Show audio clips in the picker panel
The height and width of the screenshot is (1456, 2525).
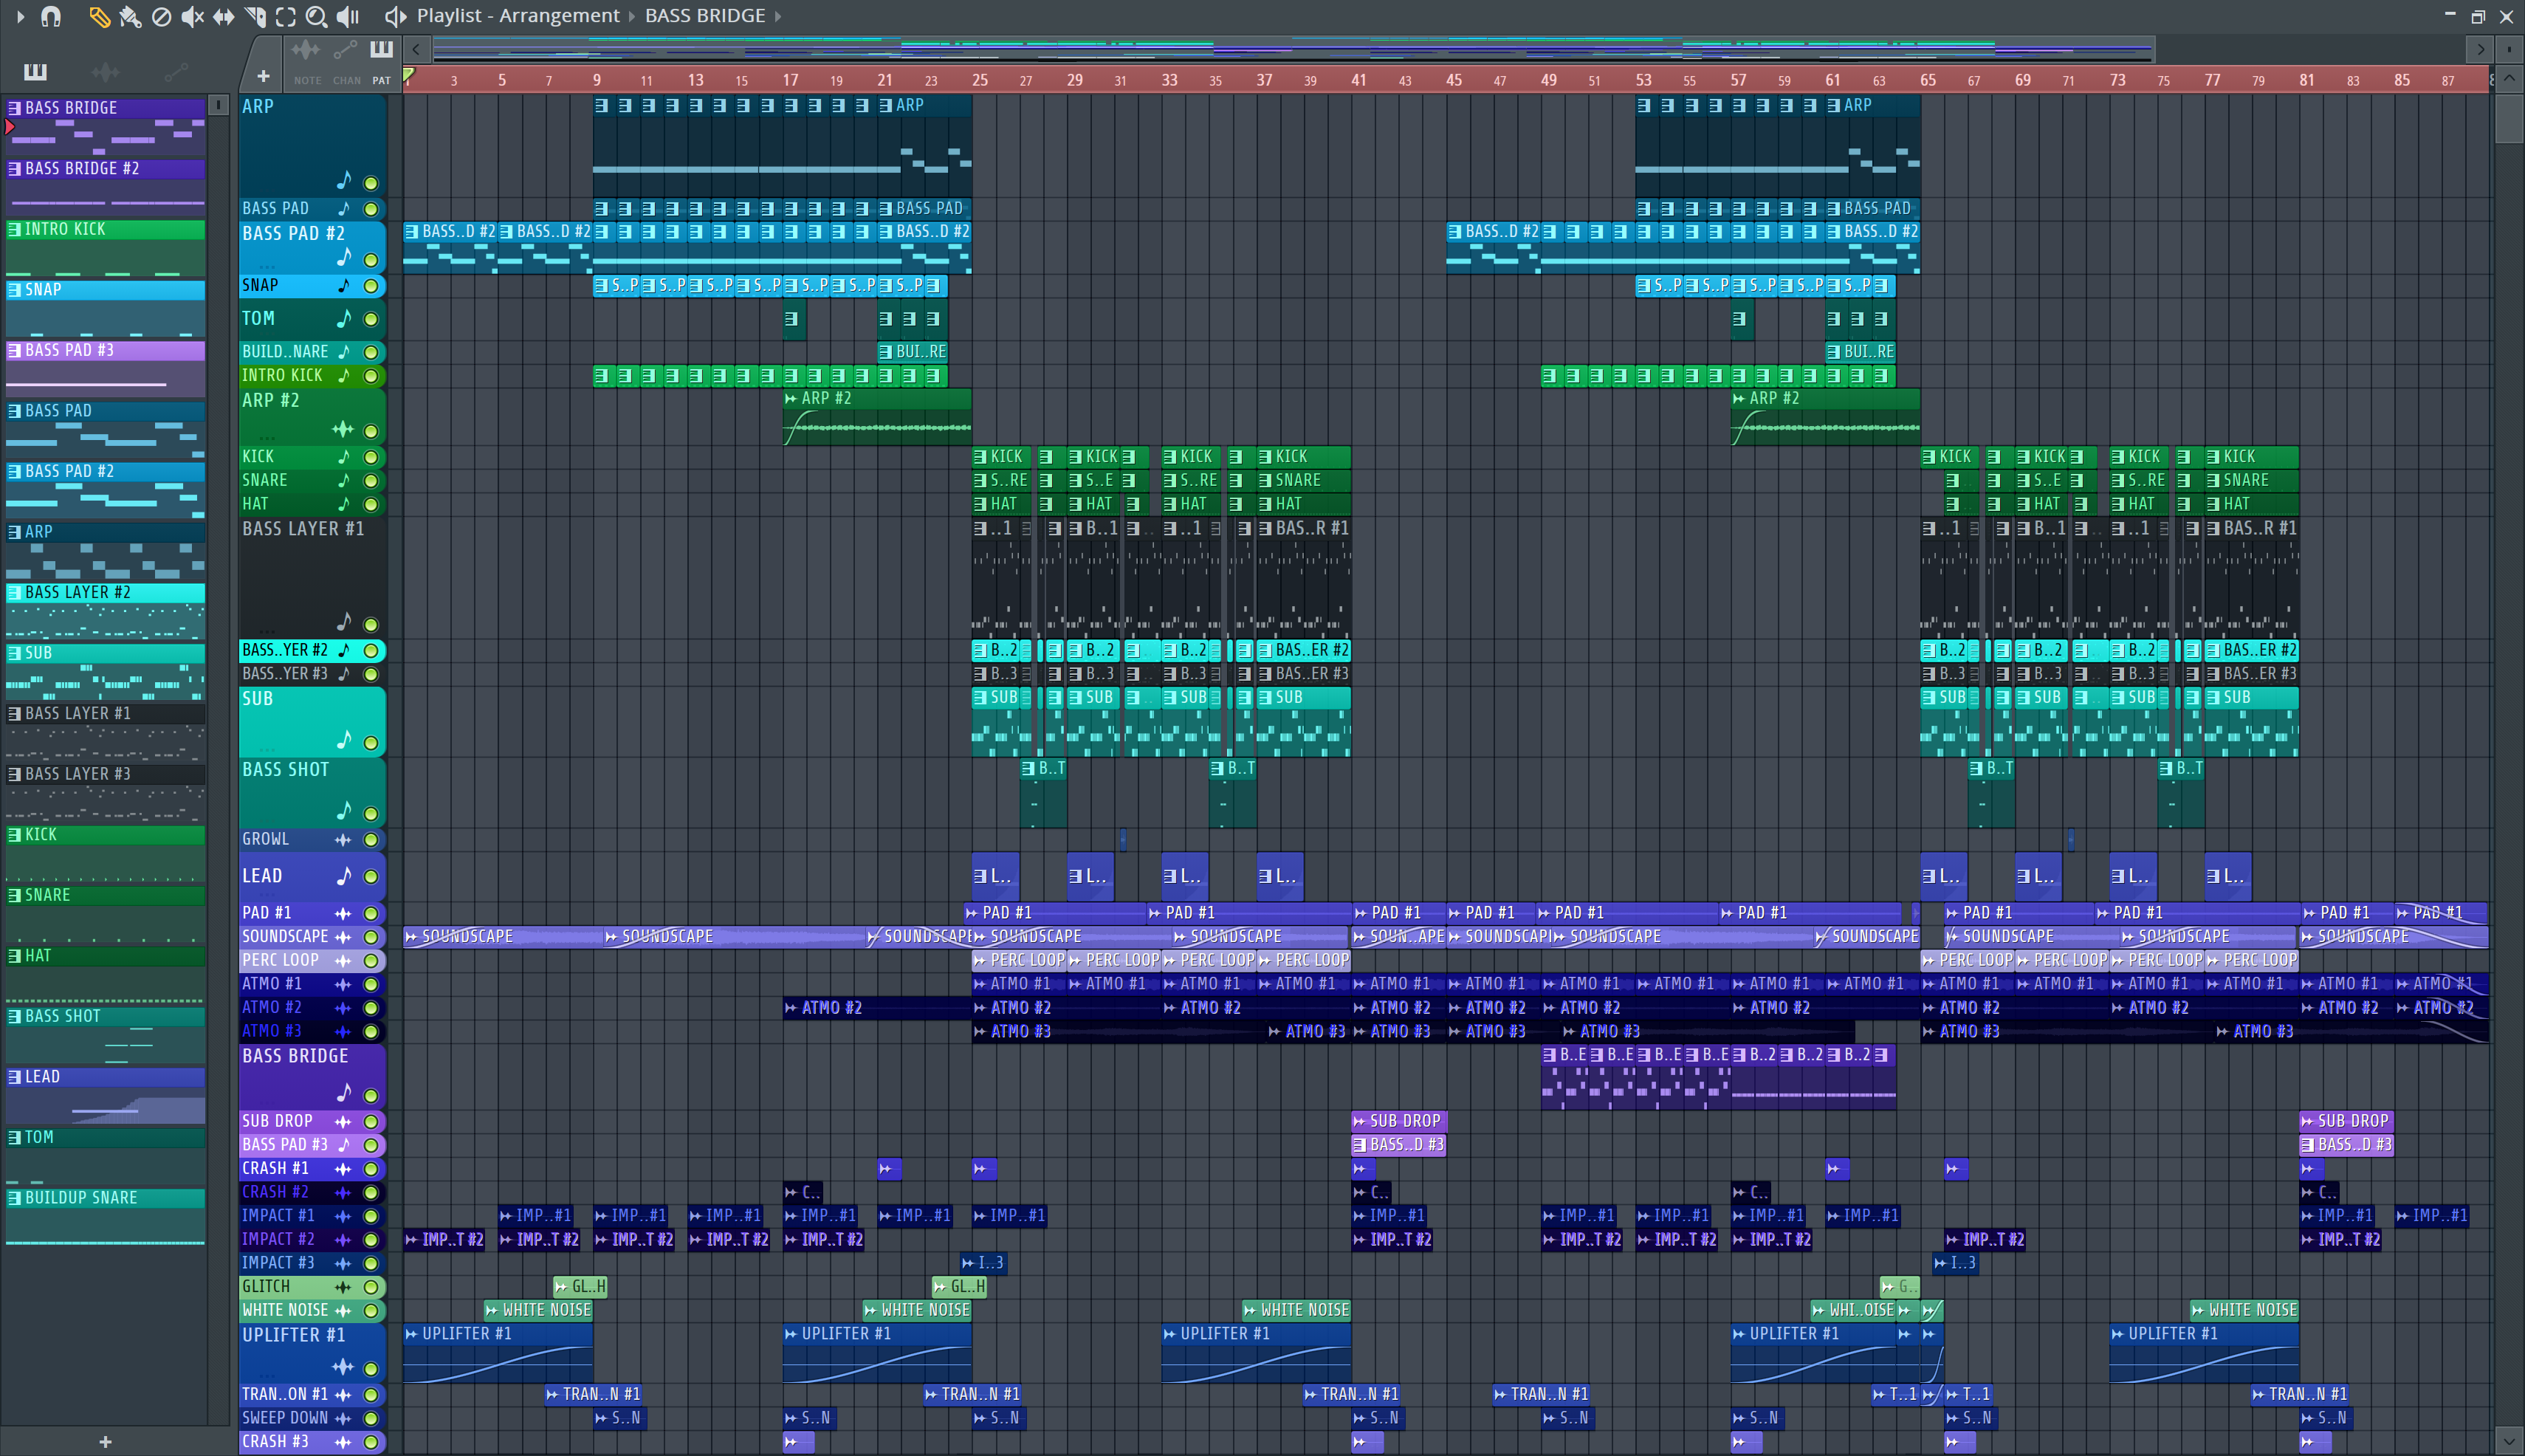pos(105,72)
